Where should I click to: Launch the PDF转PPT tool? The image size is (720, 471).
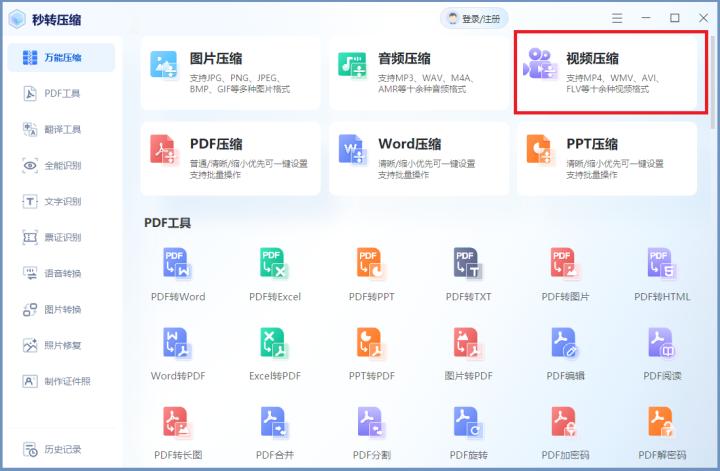point(371,275)
